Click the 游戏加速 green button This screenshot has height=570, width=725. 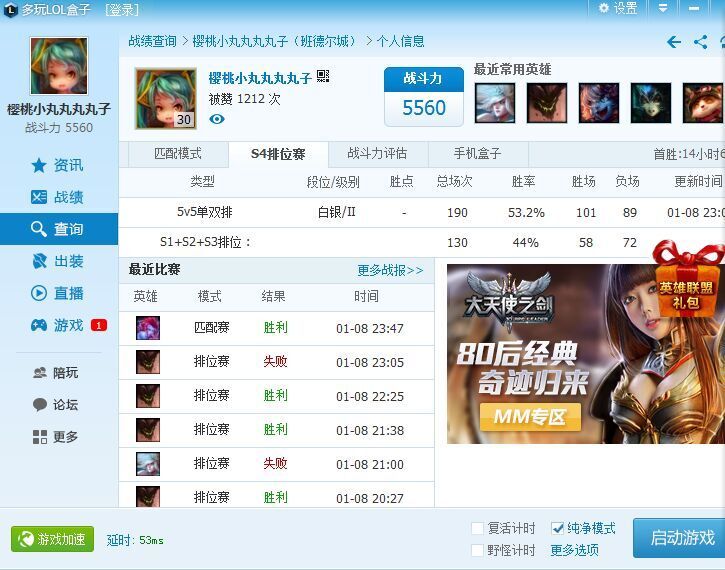tap(52, 539)
